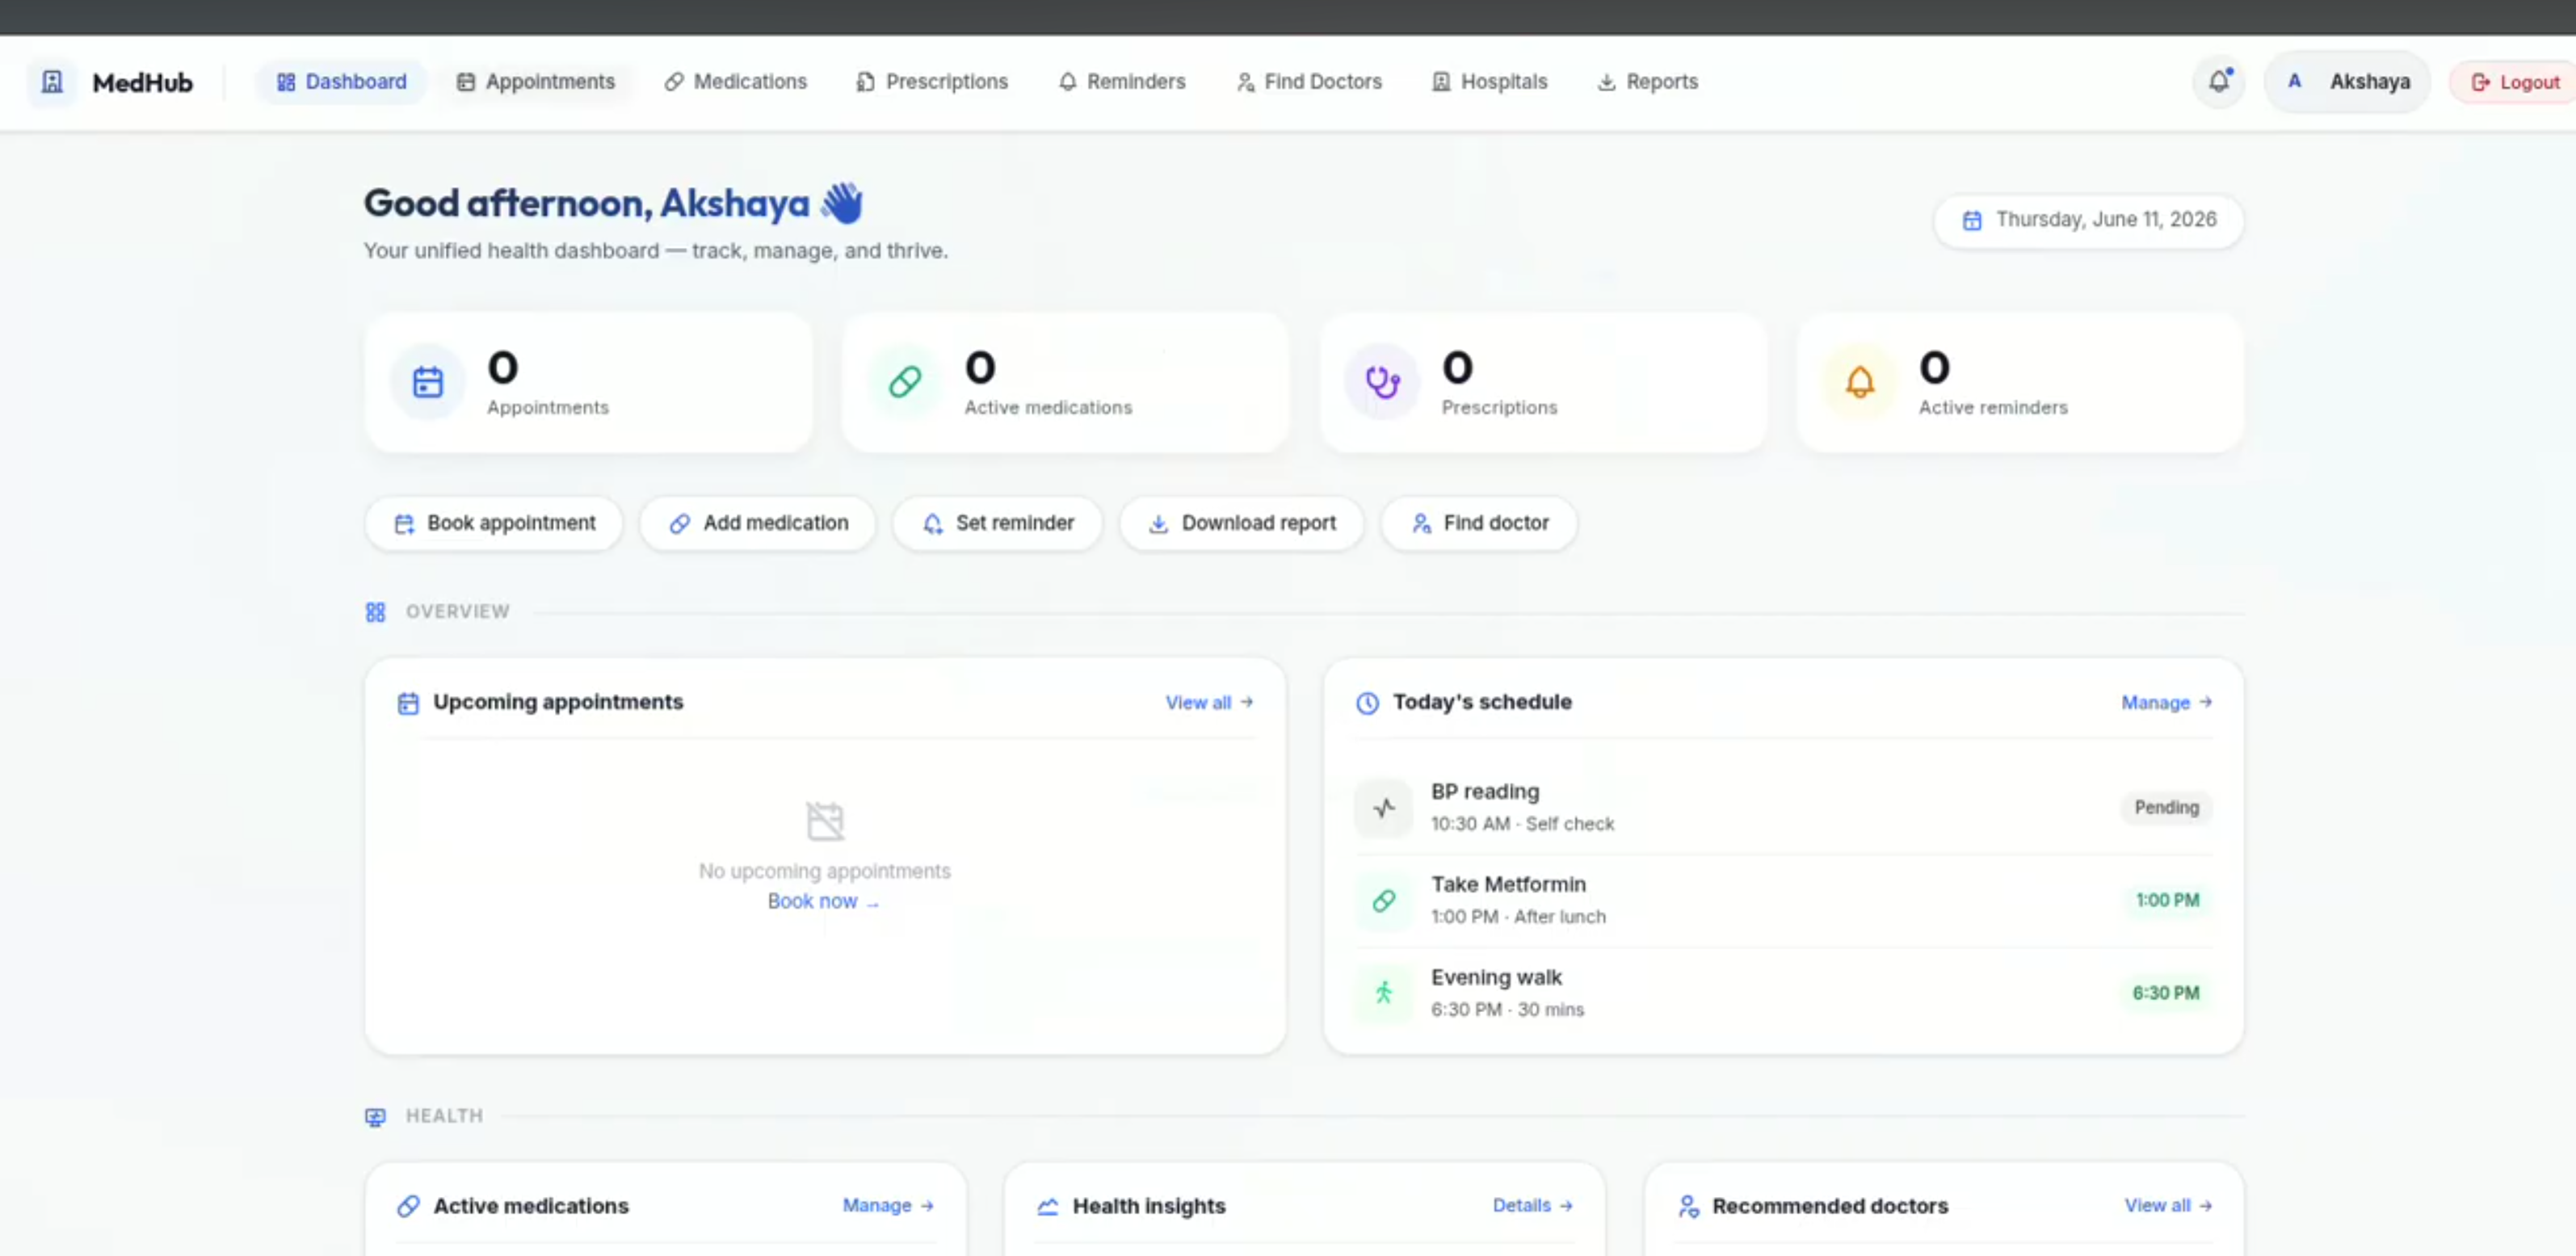Click the Akshaya avatar initial
The image size is (2576, 1256).
tap(2295, 82)
